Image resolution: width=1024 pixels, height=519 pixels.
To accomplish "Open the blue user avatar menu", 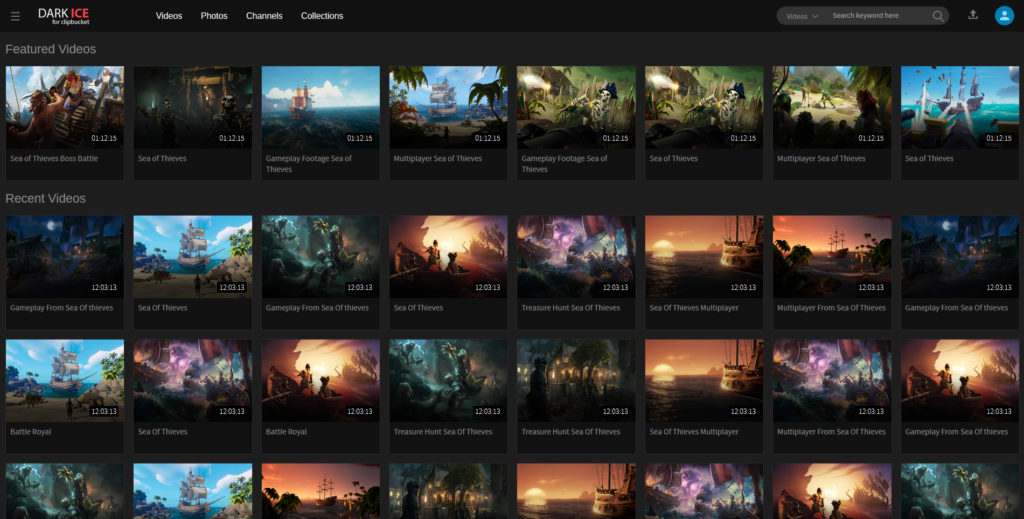I will (1004, 16).
